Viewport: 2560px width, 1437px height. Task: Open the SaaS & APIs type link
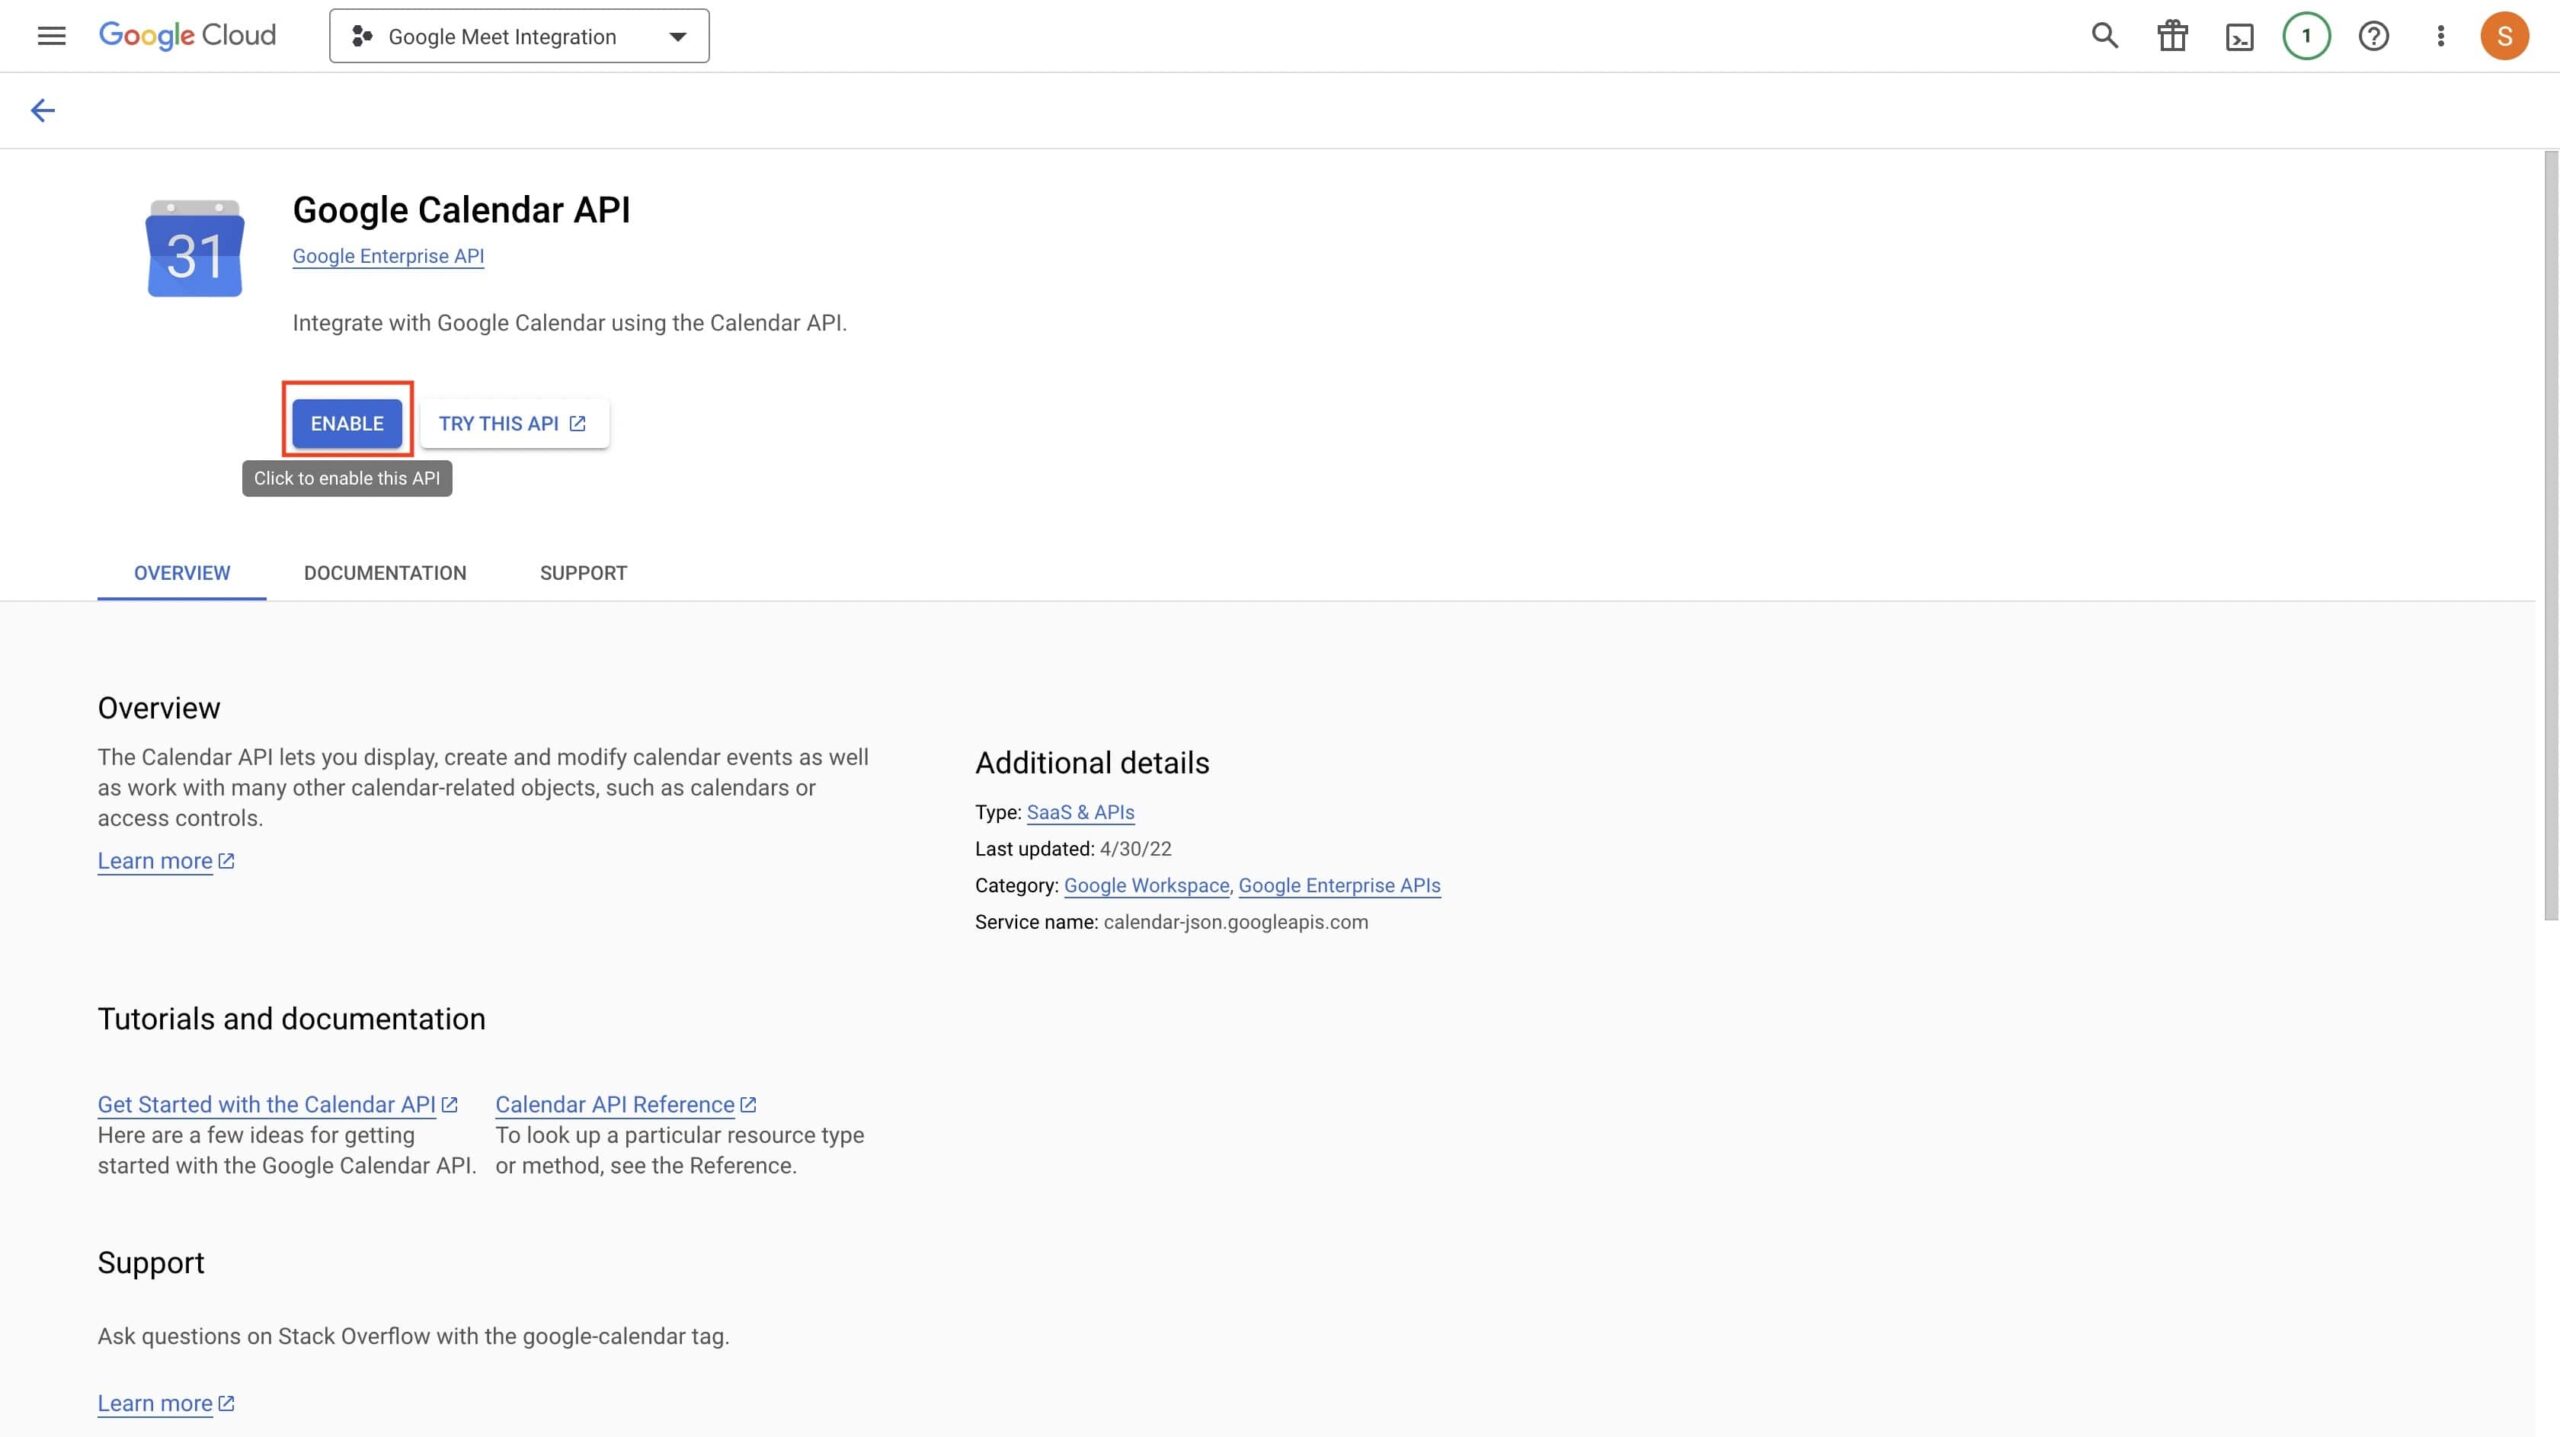coord(1080,812)
